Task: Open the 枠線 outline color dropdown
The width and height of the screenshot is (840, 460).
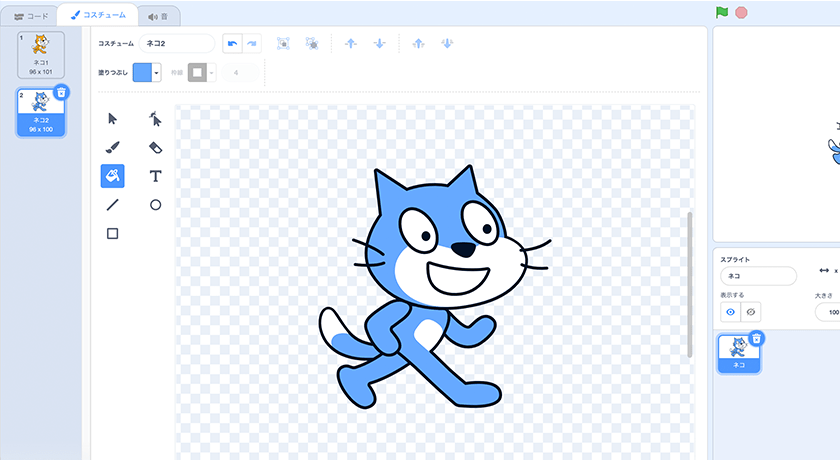Action: [212, 72]
